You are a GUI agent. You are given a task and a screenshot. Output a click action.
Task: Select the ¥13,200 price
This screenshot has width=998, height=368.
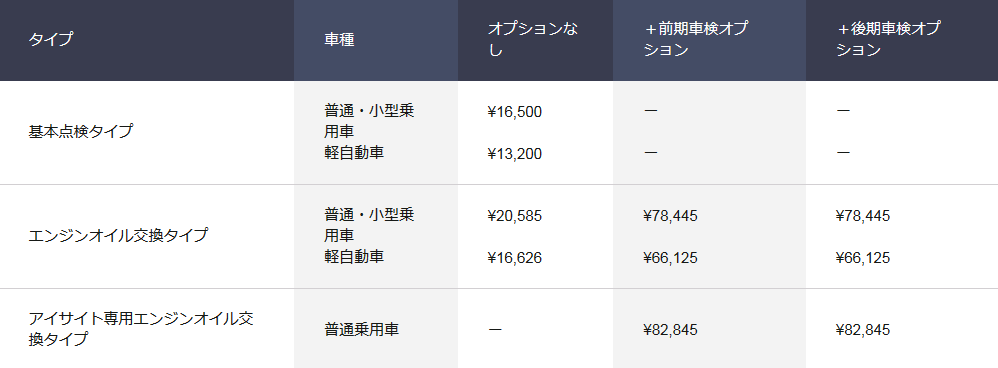point(515,154)
